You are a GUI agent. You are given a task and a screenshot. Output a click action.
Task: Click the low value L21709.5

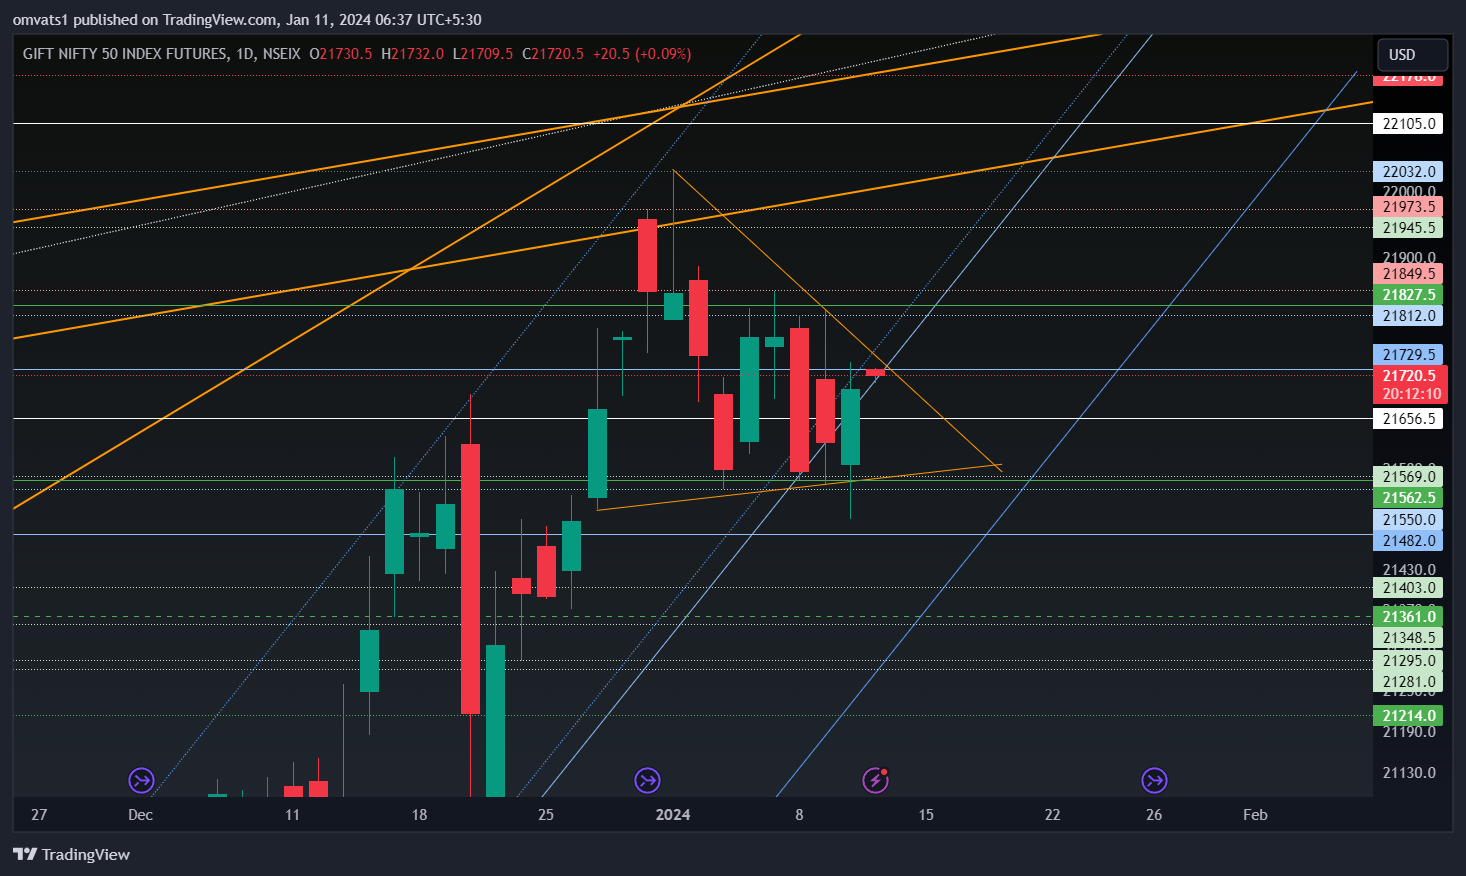(x=483, y=54)
